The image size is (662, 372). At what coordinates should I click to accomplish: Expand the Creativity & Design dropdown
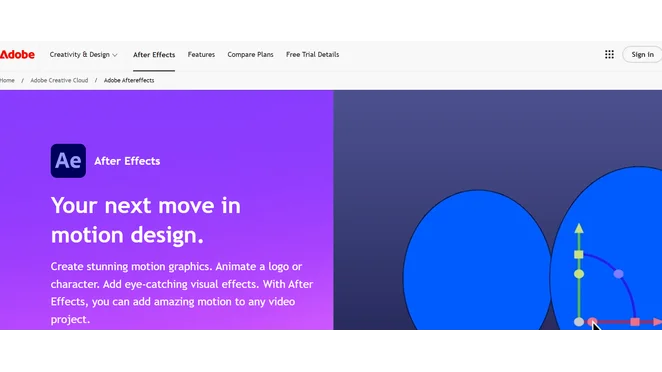click(83, 54)
